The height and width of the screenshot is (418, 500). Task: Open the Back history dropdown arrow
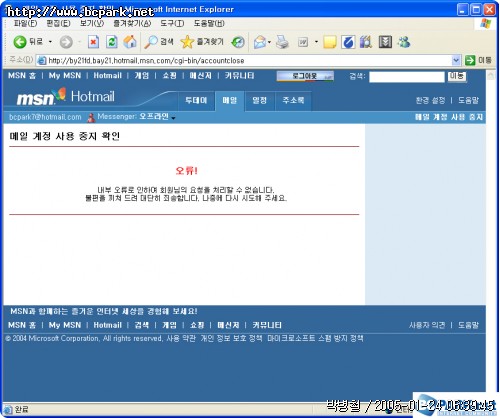point(50,42)
